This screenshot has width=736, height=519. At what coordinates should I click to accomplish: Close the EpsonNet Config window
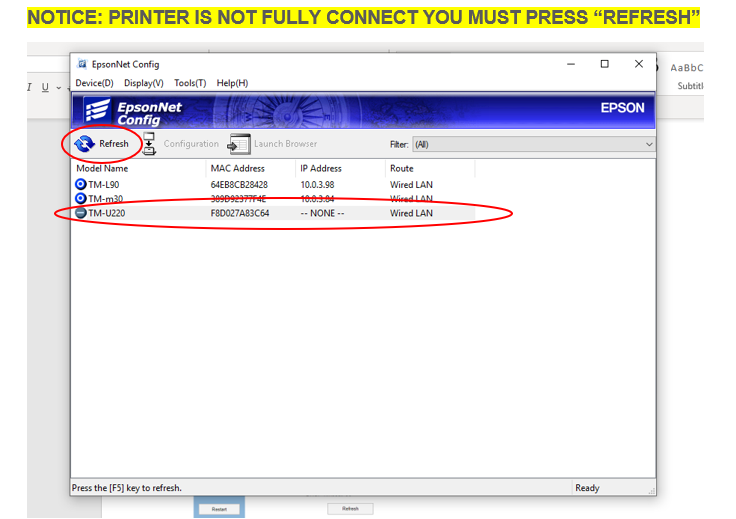[x=639, y=64]
